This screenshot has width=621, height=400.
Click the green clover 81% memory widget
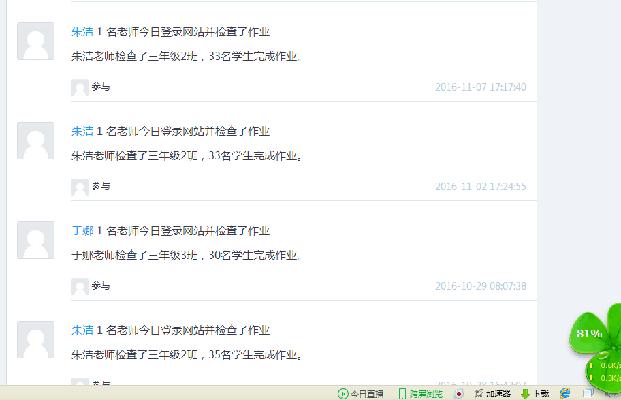[590, 333]
